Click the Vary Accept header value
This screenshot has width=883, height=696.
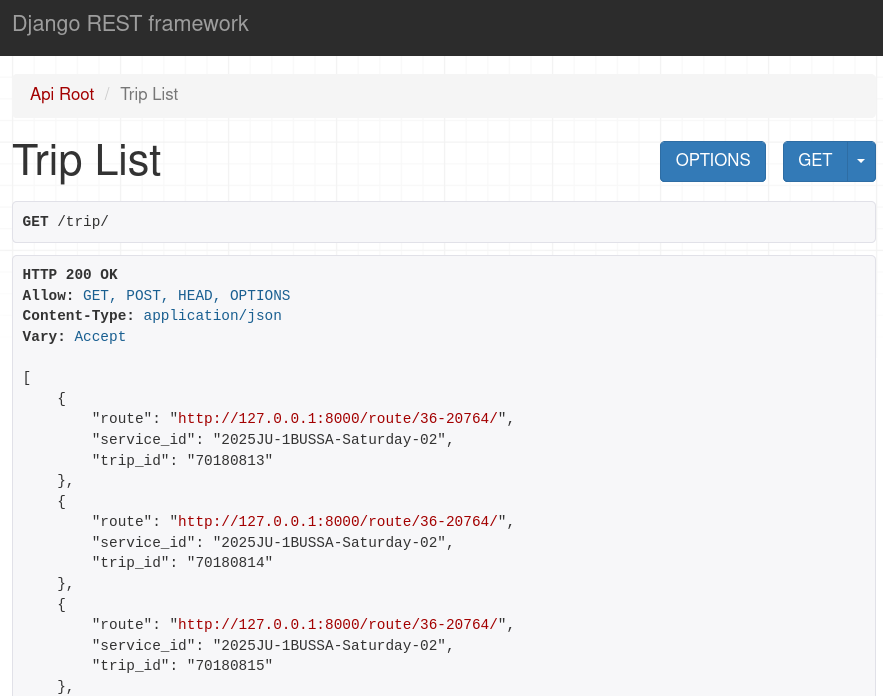(x=100, y=336)
